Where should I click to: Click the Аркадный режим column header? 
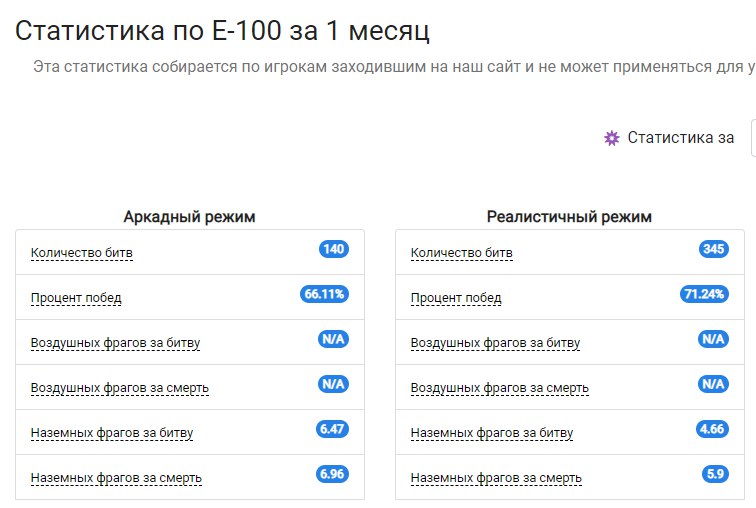pyautogui.click(x=189, y=217)
